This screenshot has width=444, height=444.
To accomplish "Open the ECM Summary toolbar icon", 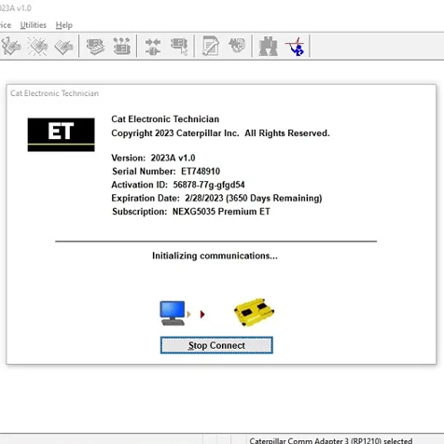I will tap(95, 46).
